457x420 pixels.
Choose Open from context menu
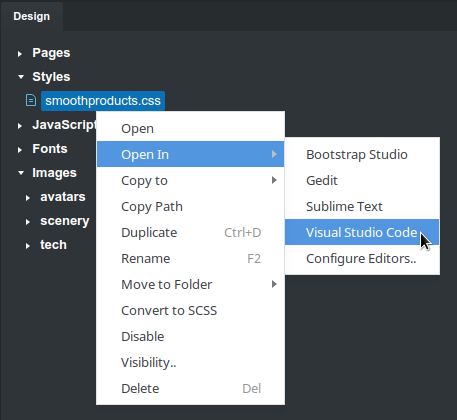coord(190,128)
